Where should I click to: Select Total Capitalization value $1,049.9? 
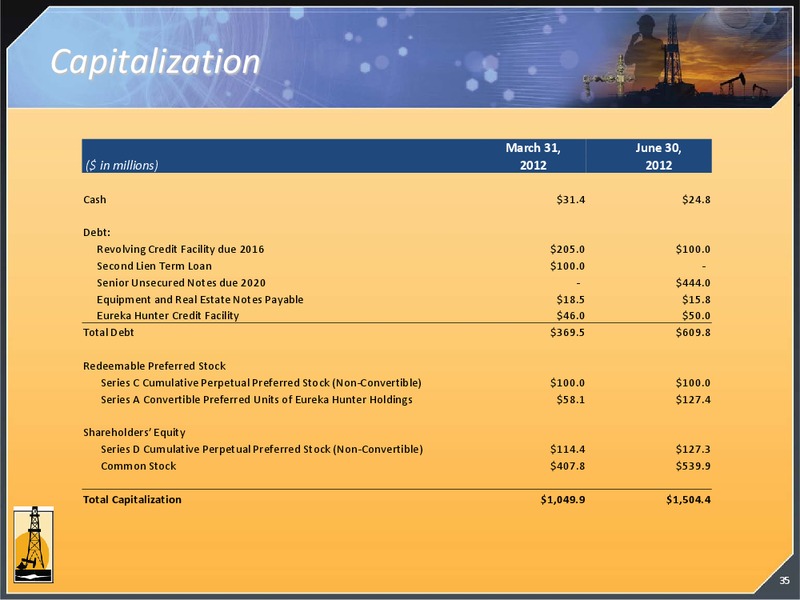point(563,499)
